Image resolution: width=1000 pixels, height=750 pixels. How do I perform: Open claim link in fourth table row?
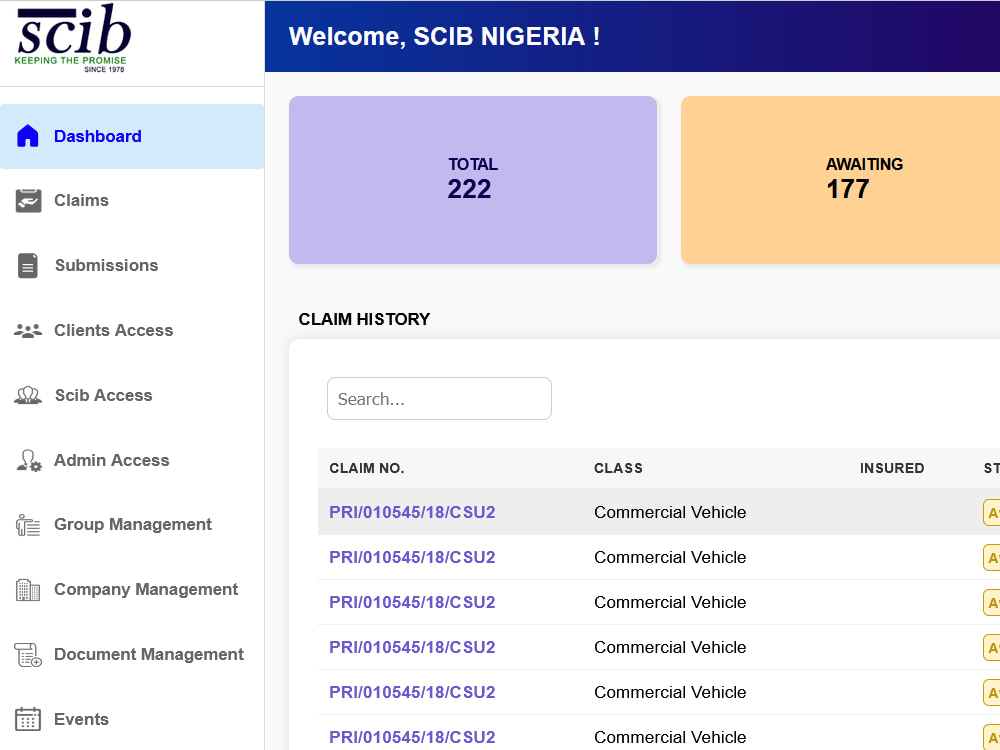412,647
